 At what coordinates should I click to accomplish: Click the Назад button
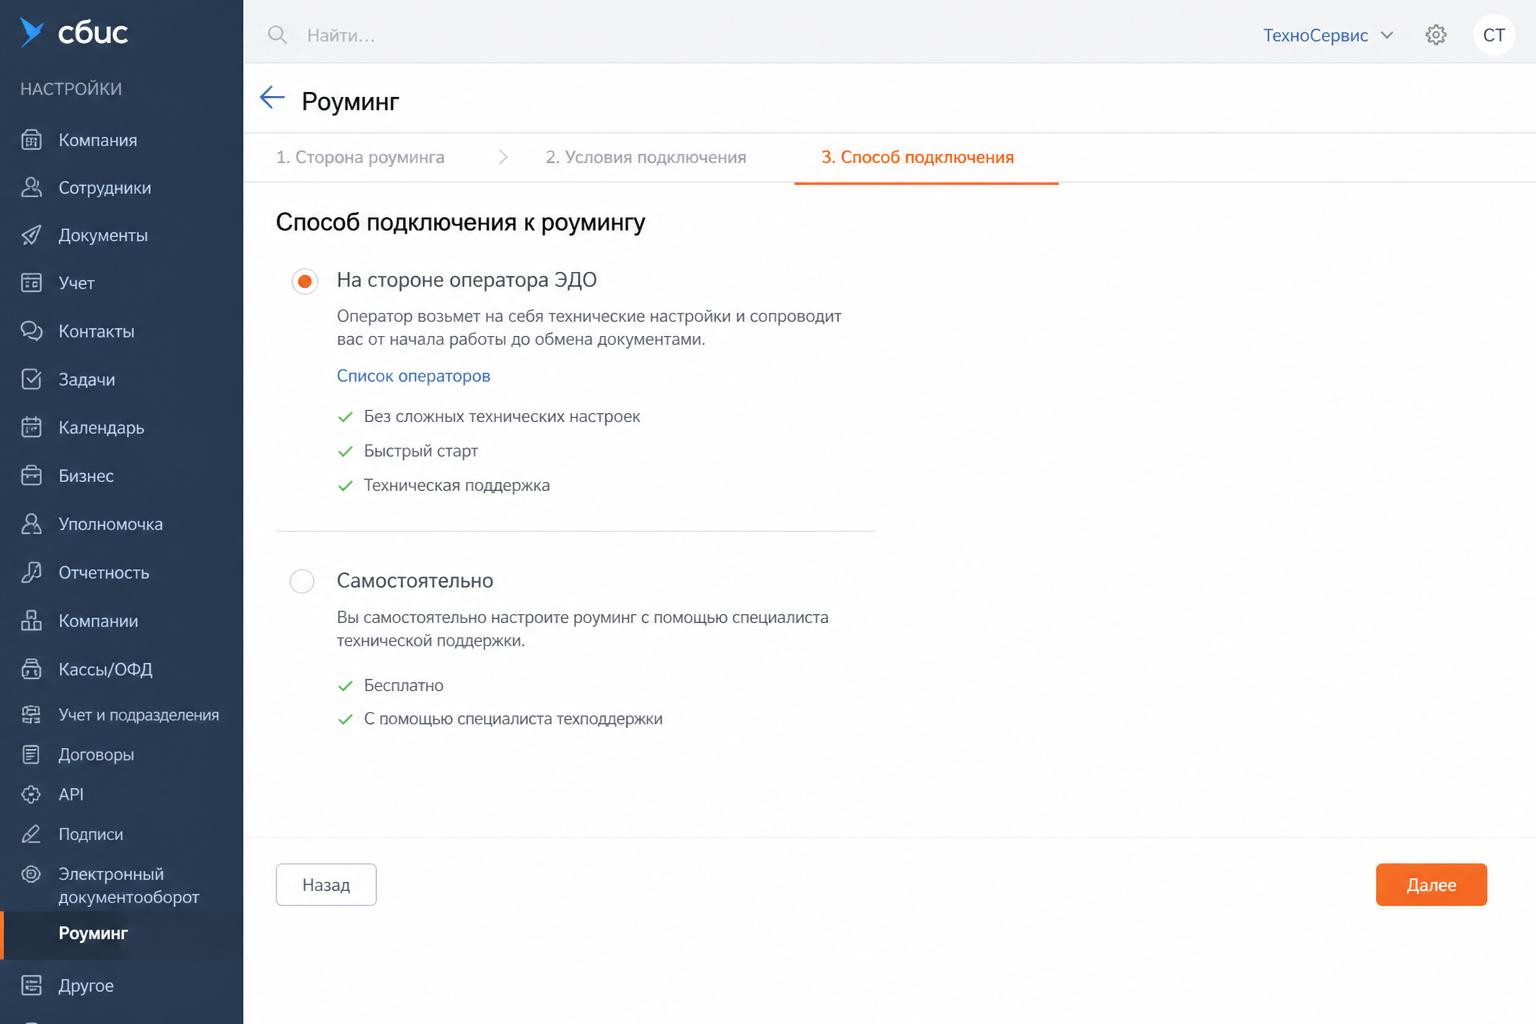pos(326,885)
